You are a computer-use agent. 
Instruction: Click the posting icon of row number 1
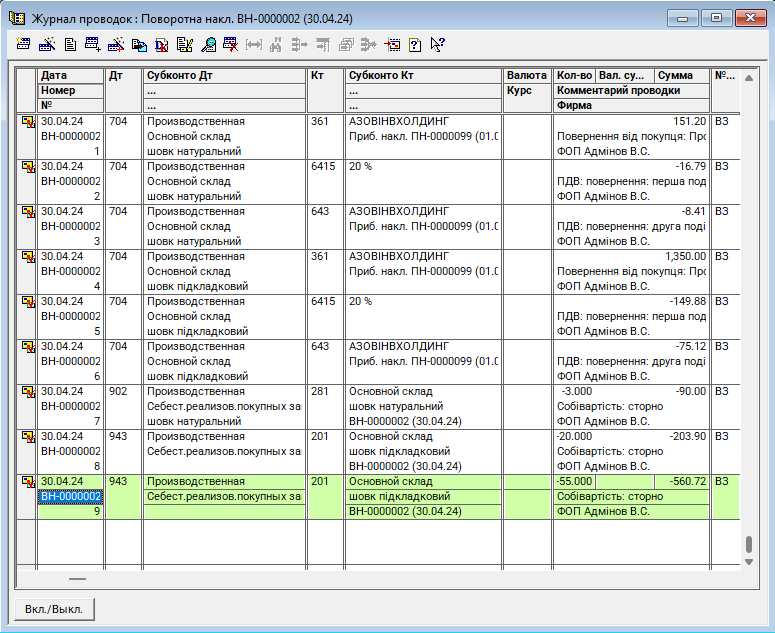(28, 122)
